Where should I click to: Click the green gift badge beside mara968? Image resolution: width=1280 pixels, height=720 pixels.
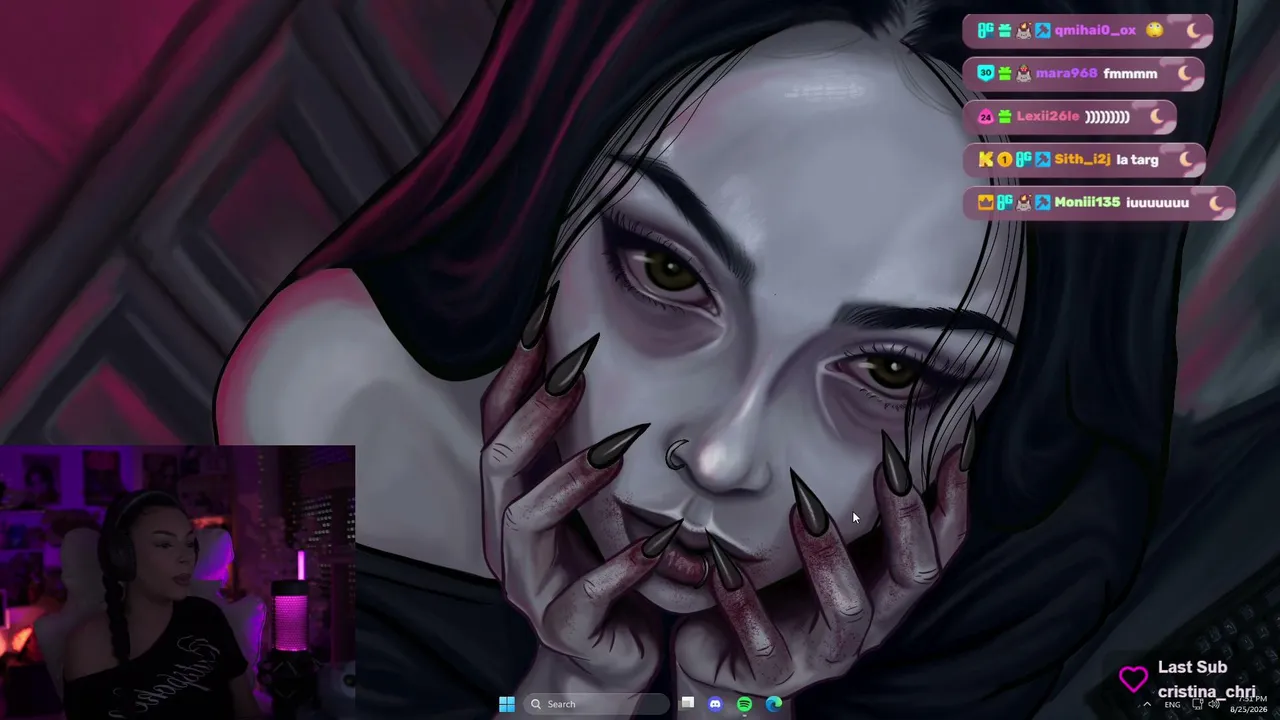tap(1004, 73)
